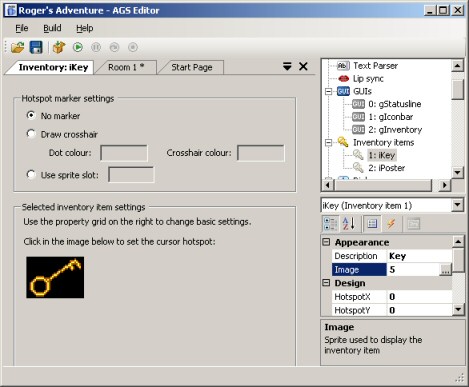Click the Open game folder icon
The image size is (469, 387).
coord(18,47)
